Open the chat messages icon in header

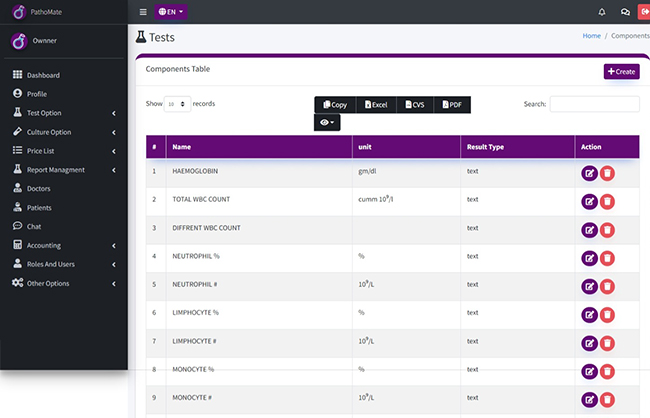coord(625,12)
